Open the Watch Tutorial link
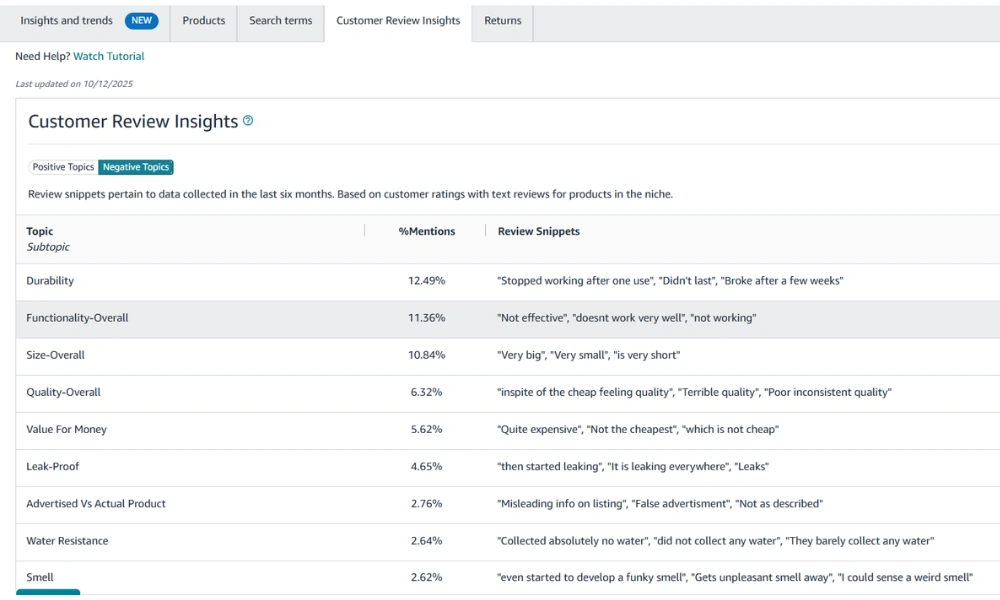Image resolution: width=1000 pixels, height=600 pixels. pyautogui.click(x=108, y=57)
